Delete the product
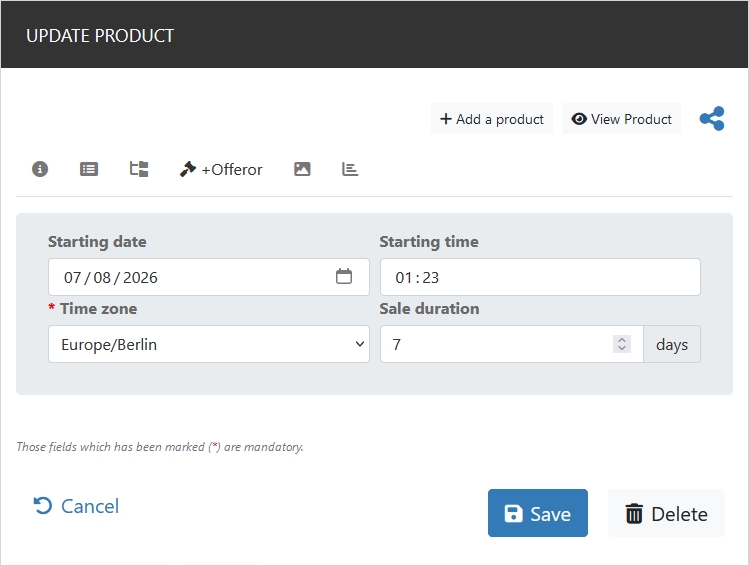 point(666,513)
